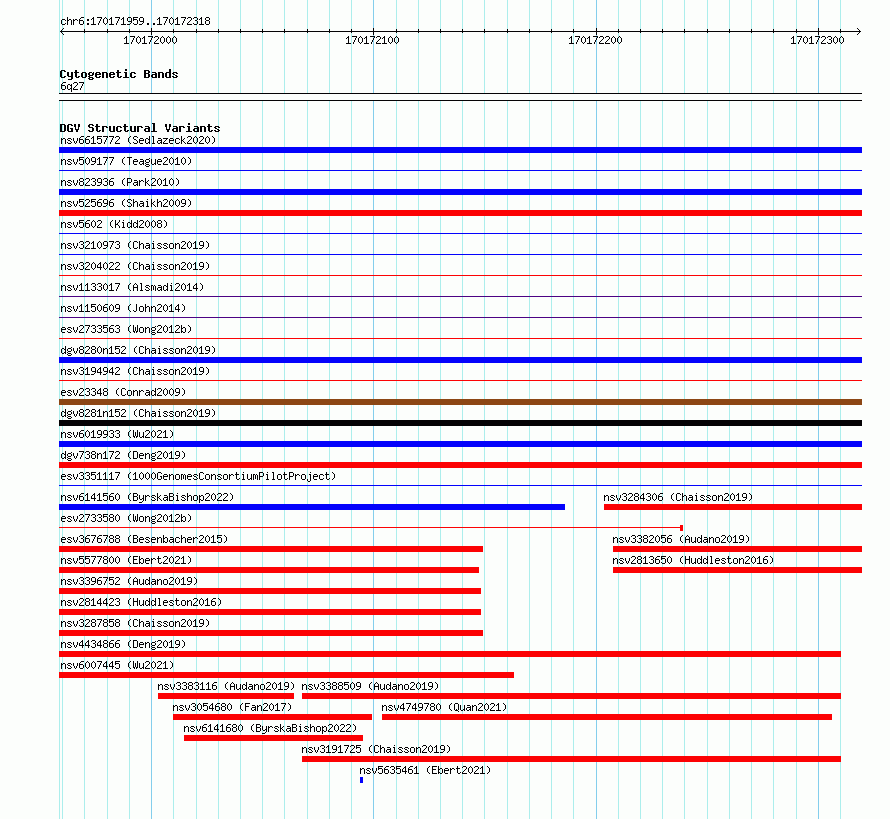This screenshot has height=819, width=890.
Task: Click the right arrow at ruler end
Action: (x=859, y=31)
